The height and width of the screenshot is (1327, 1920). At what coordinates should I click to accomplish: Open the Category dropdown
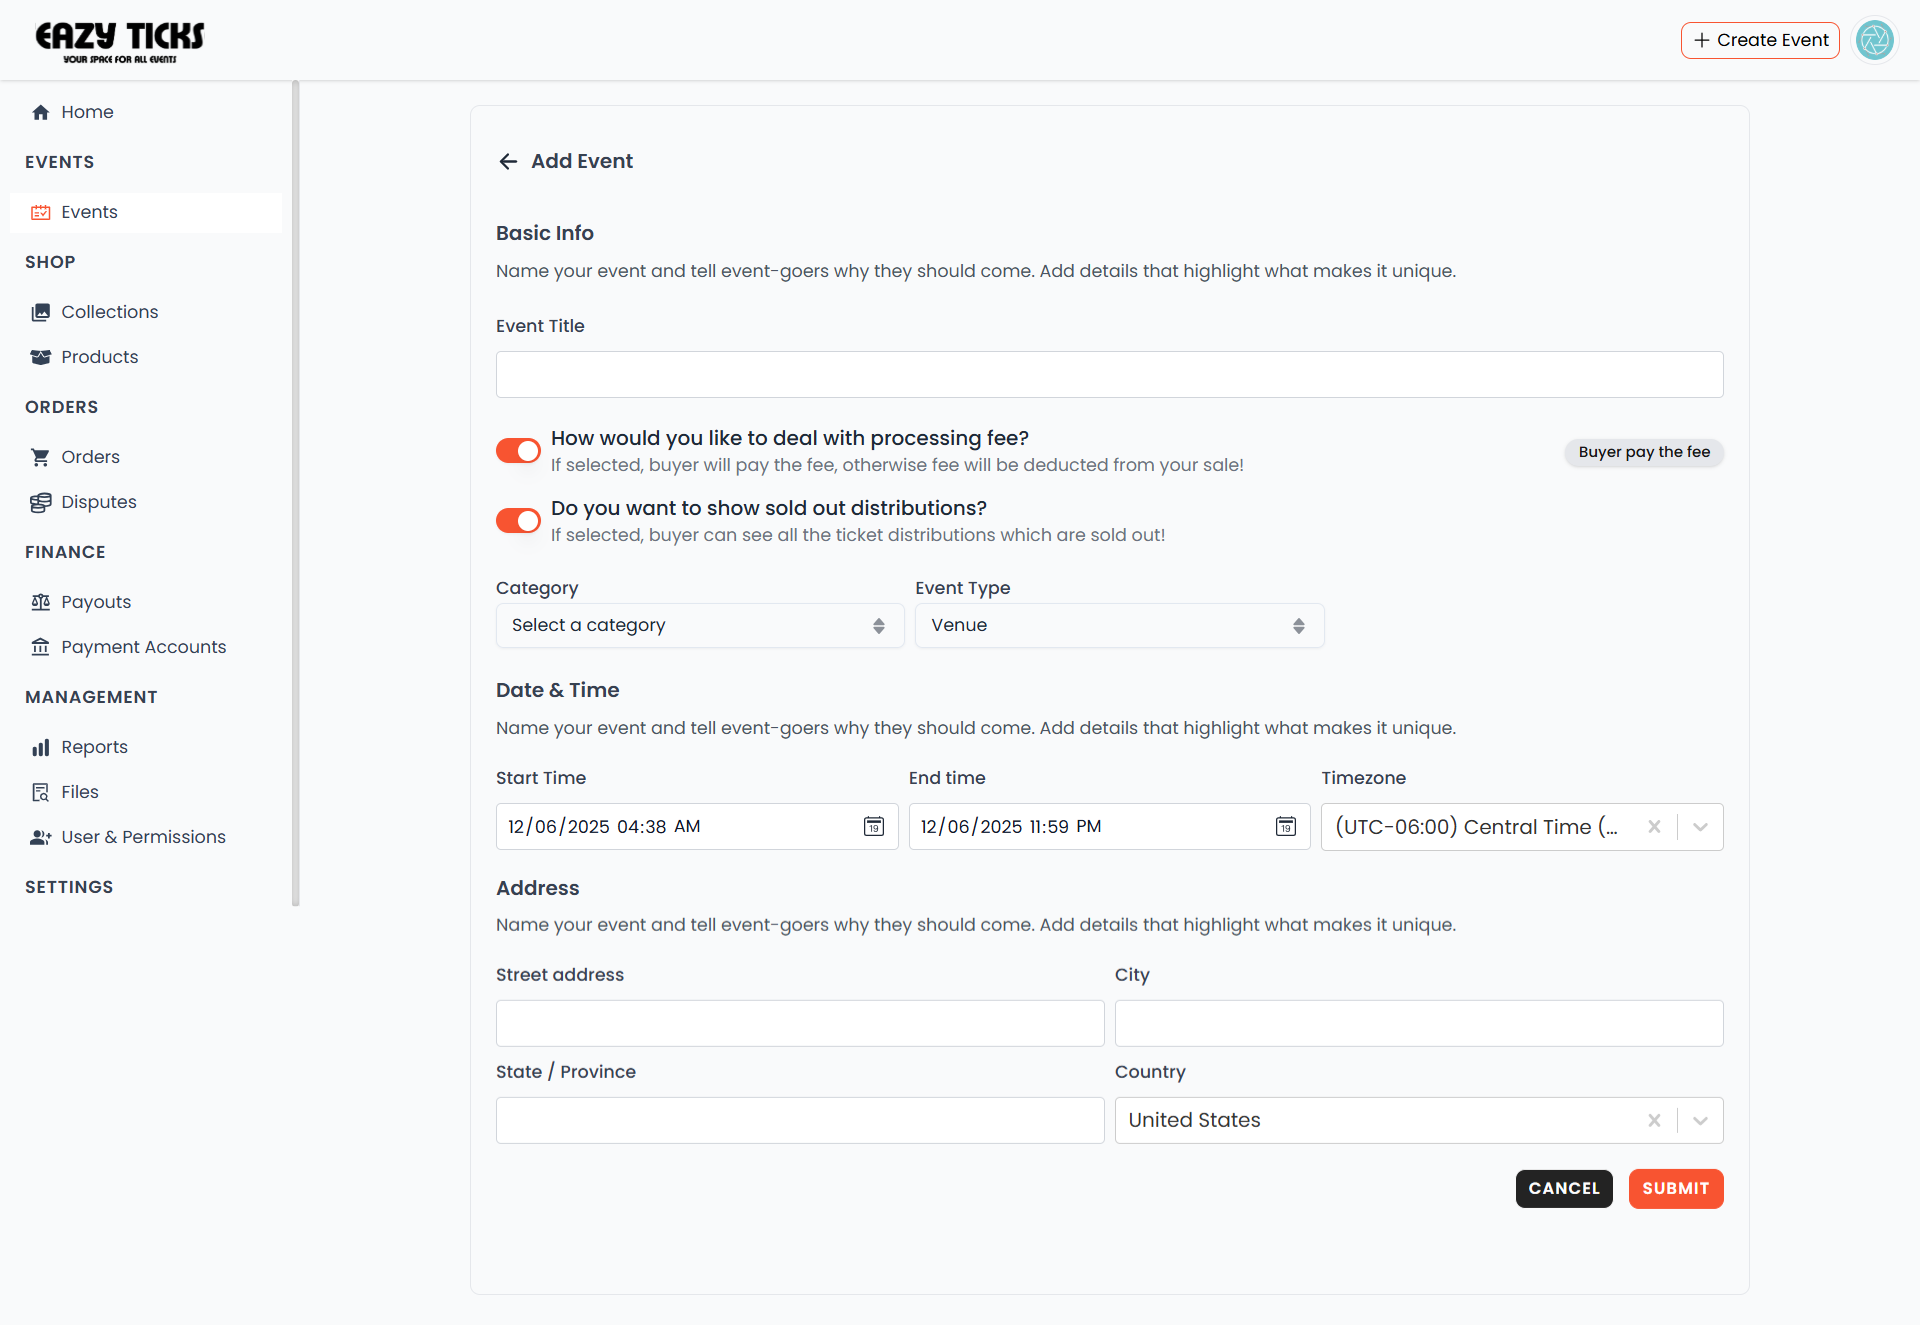[x=699, y=625]
